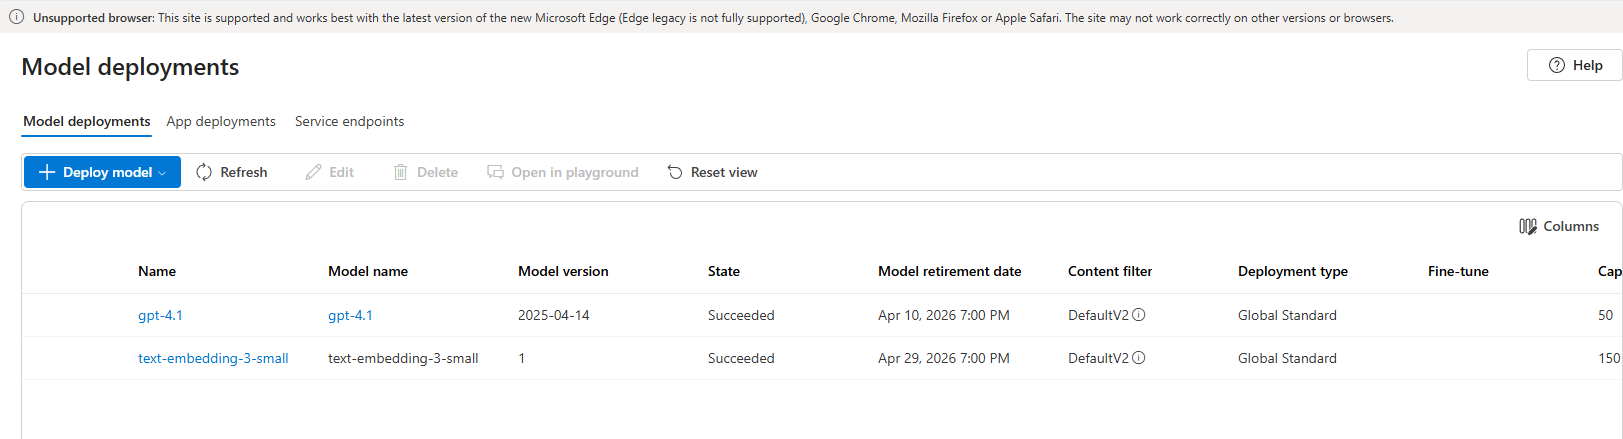Sort by the Model version column header
The width and height of the screenshot is (1623, 439).
[x=563, y=271]
